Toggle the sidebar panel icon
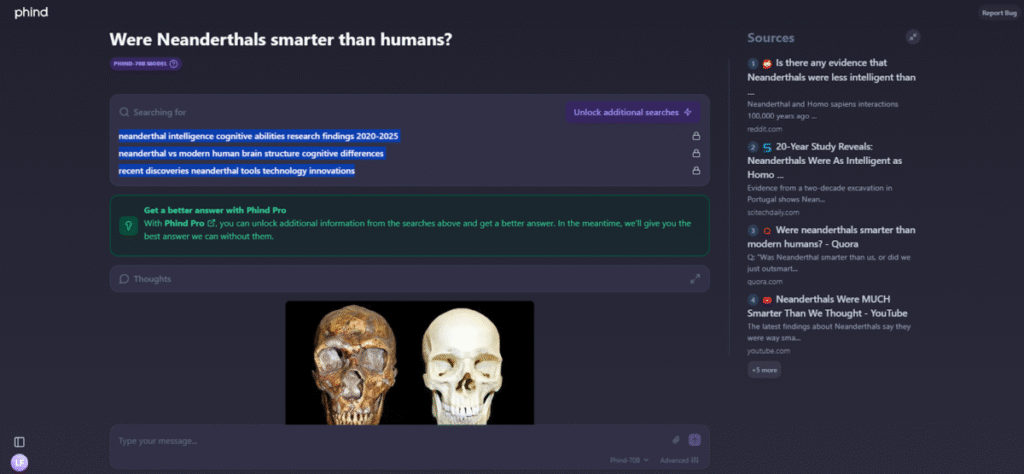1024x474 pixels. pyautogui.click(x=19, y=442)
